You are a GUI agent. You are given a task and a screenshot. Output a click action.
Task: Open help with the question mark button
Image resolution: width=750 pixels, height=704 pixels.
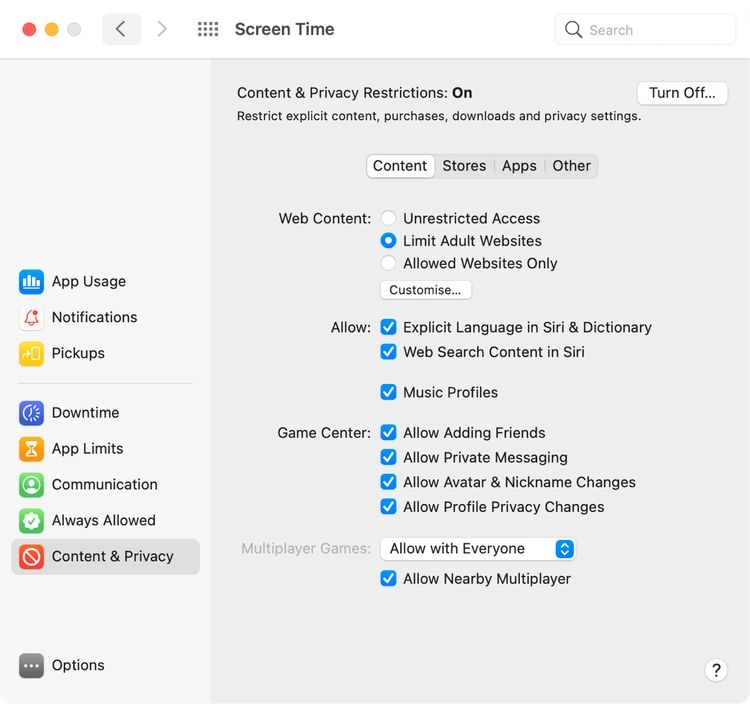pyautogui.click(x=716, y=670)
